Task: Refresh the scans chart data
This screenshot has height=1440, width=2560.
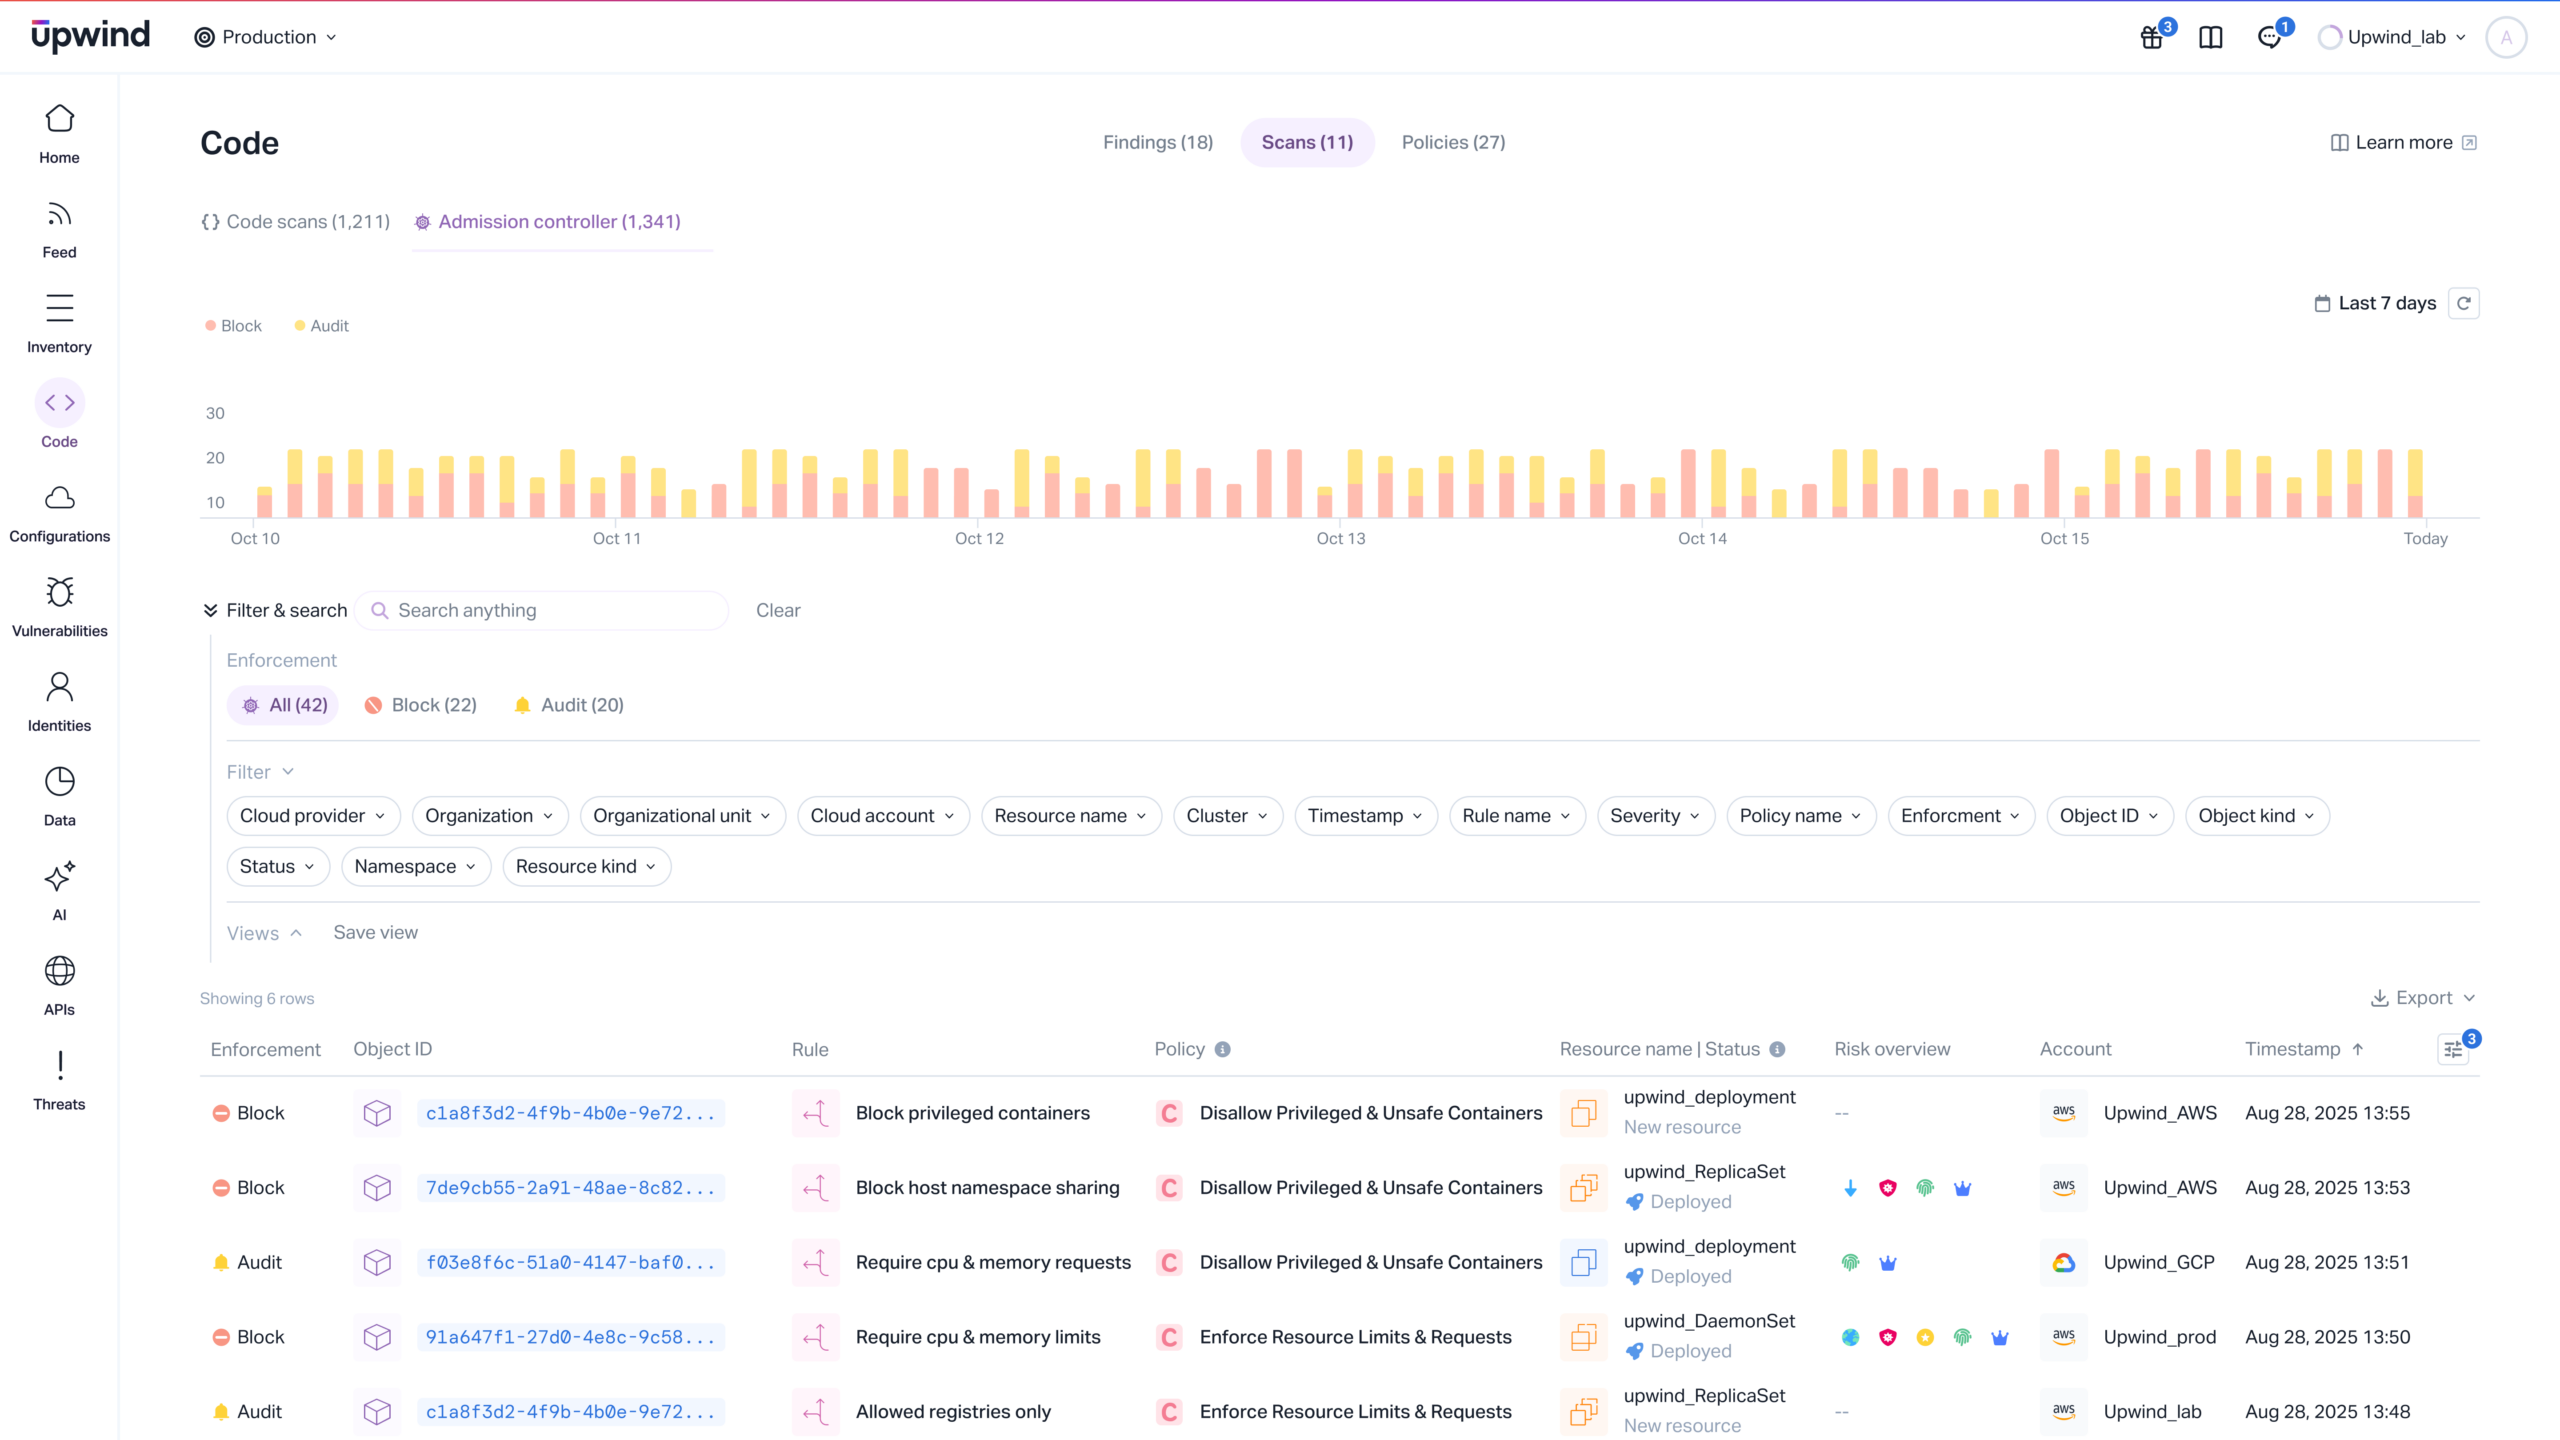Action: (x=2464, y=303)
